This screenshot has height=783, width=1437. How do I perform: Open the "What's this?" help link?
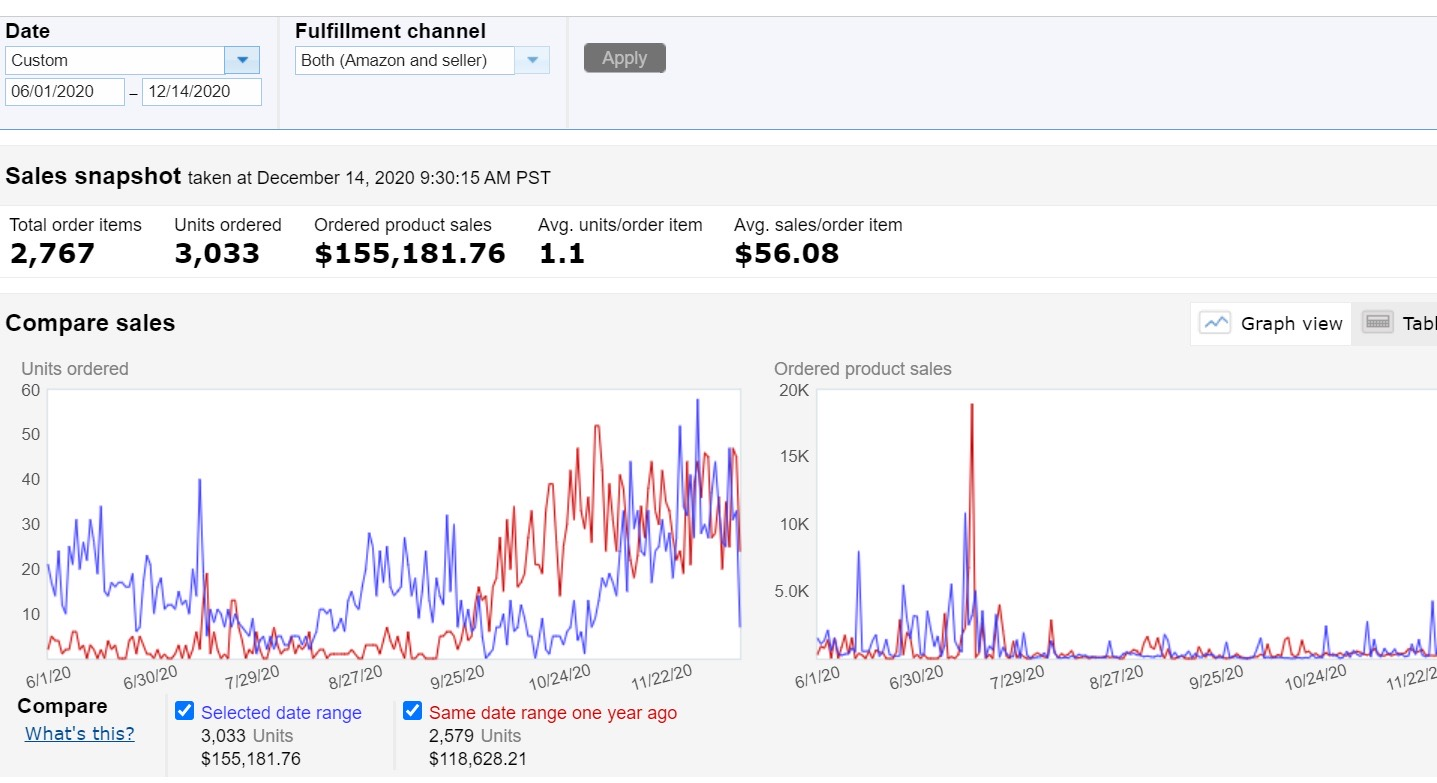tap(80, 733)
